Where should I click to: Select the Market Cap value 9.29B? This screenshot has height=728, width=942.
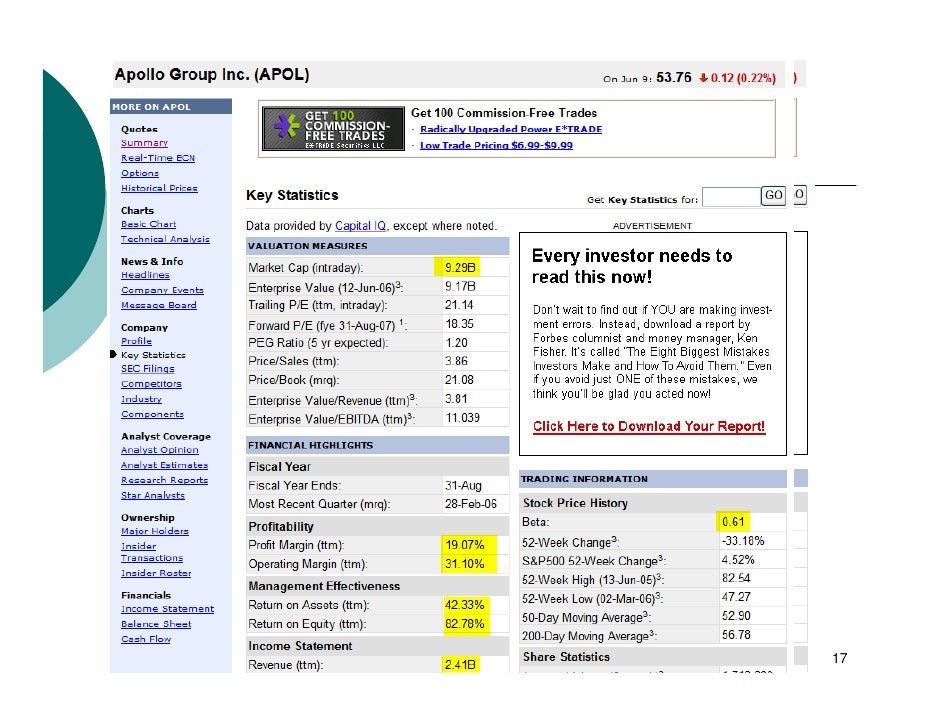(460, 268)
